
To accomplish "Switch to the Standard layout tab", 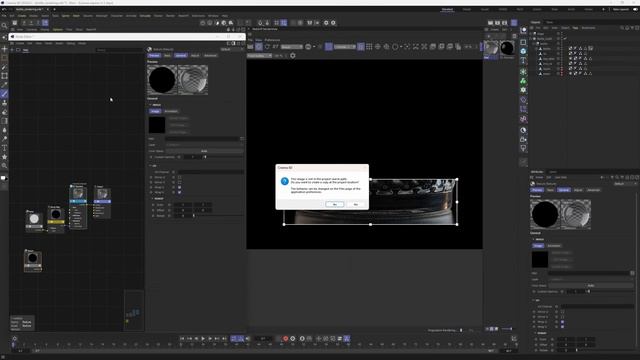I will [447, 9].
